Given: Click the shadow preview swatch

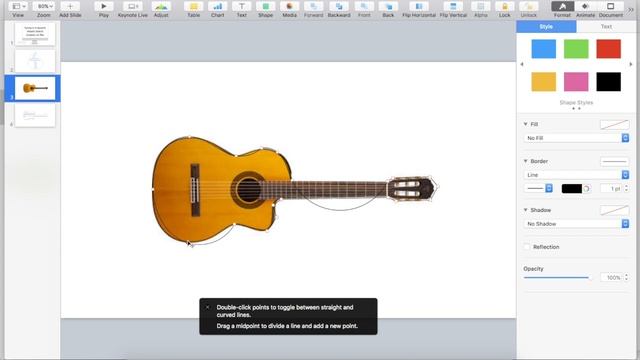Looking at the screenshot, I should coord(614,210).
